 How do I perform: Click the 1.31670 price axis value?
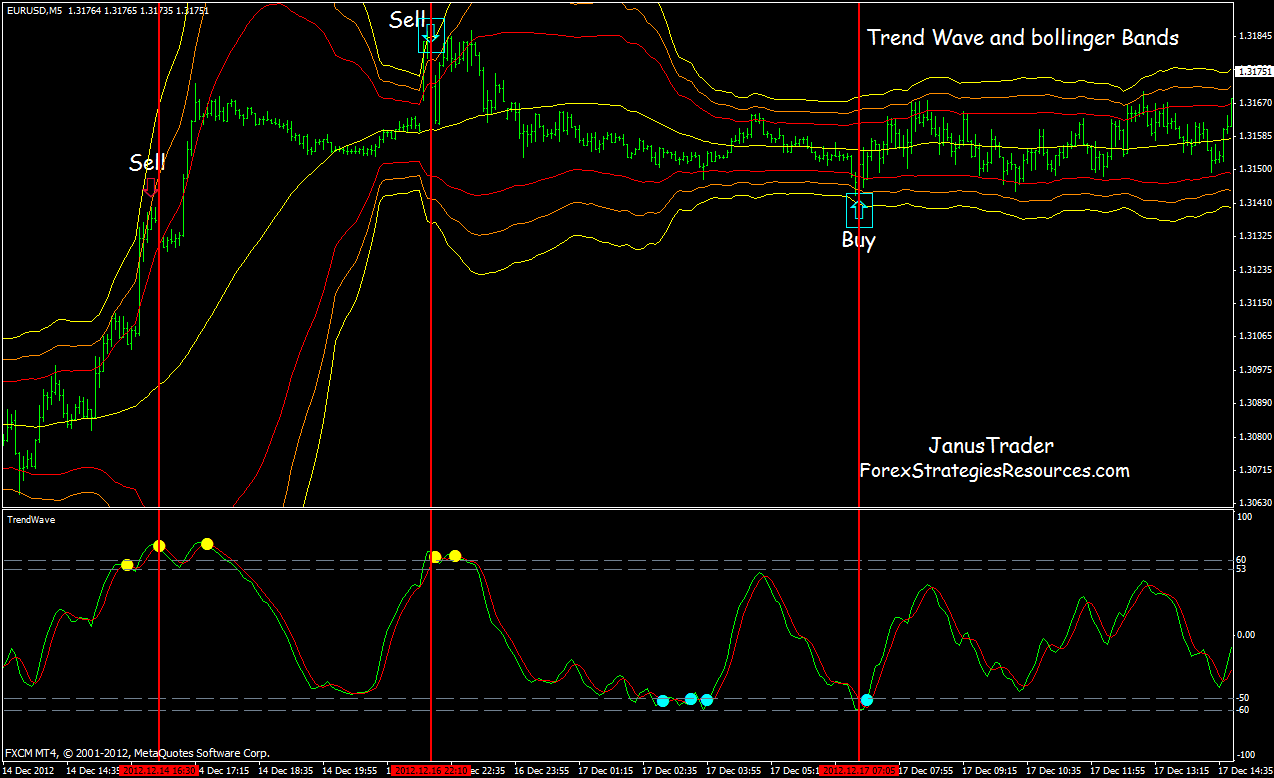point(1254,103)
